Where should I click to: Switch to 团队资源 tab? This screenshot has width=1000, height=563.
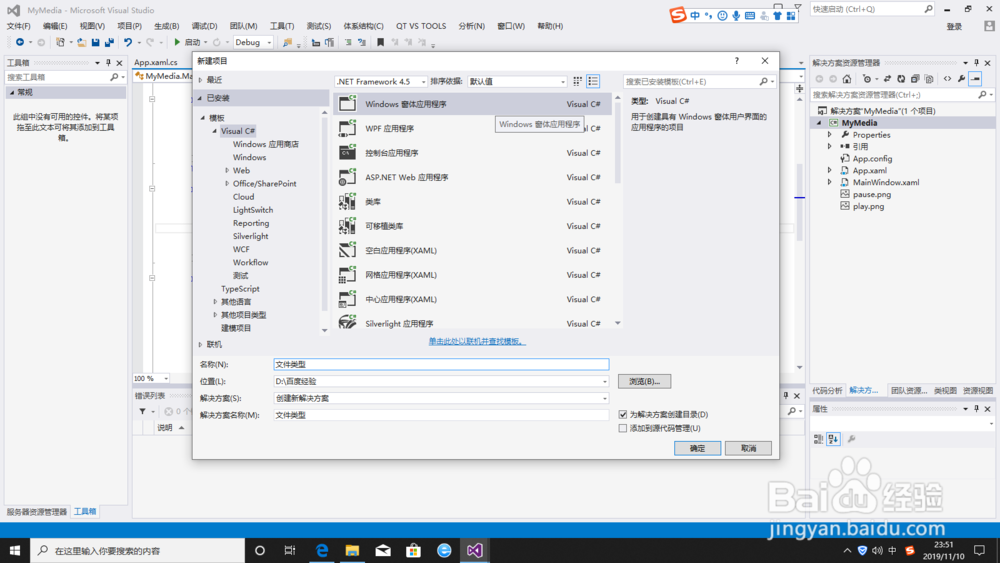coord(909,390)
